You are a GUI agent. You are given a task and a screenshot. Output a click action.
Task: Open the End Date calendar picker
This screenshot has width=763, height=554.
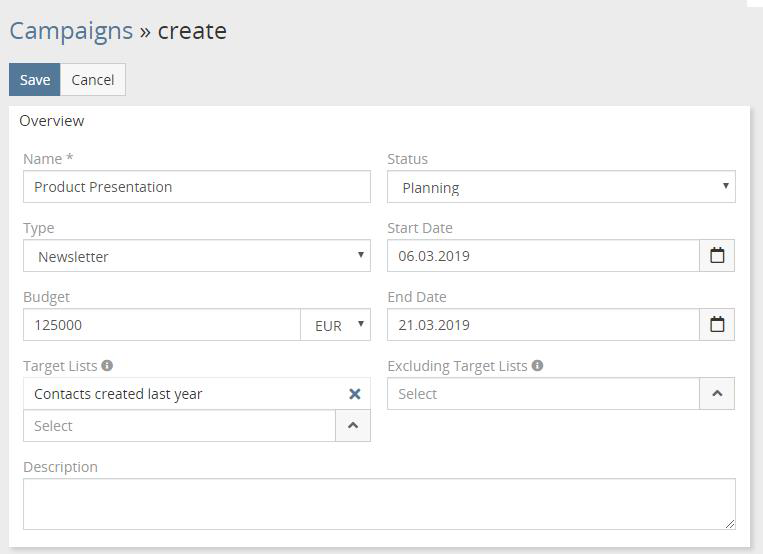pos(717,325)
